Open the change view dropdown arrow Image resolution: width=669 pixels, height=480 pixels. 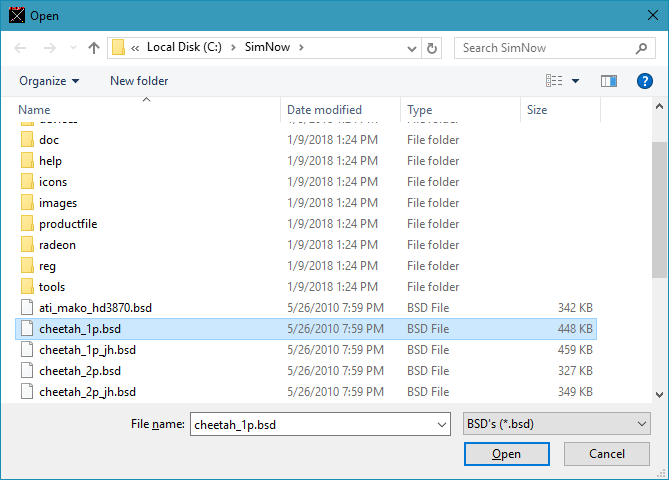point(576,81)
